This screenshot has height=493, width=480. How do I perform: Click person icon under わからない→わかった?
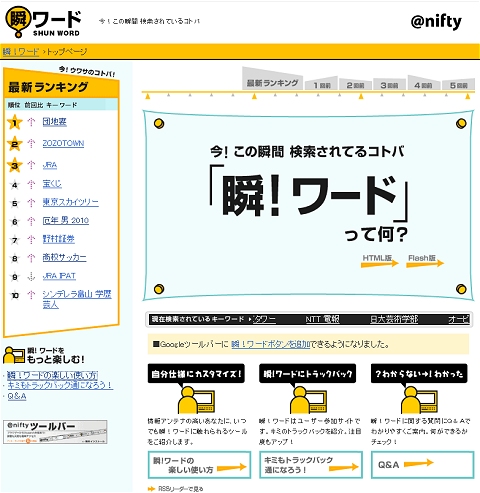(x=419, y=400)
